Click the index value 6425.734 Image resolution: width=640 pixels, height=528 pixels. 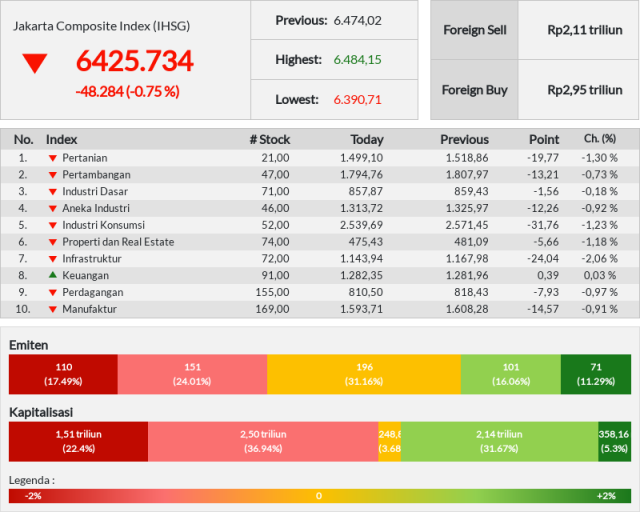coord(134,61)
